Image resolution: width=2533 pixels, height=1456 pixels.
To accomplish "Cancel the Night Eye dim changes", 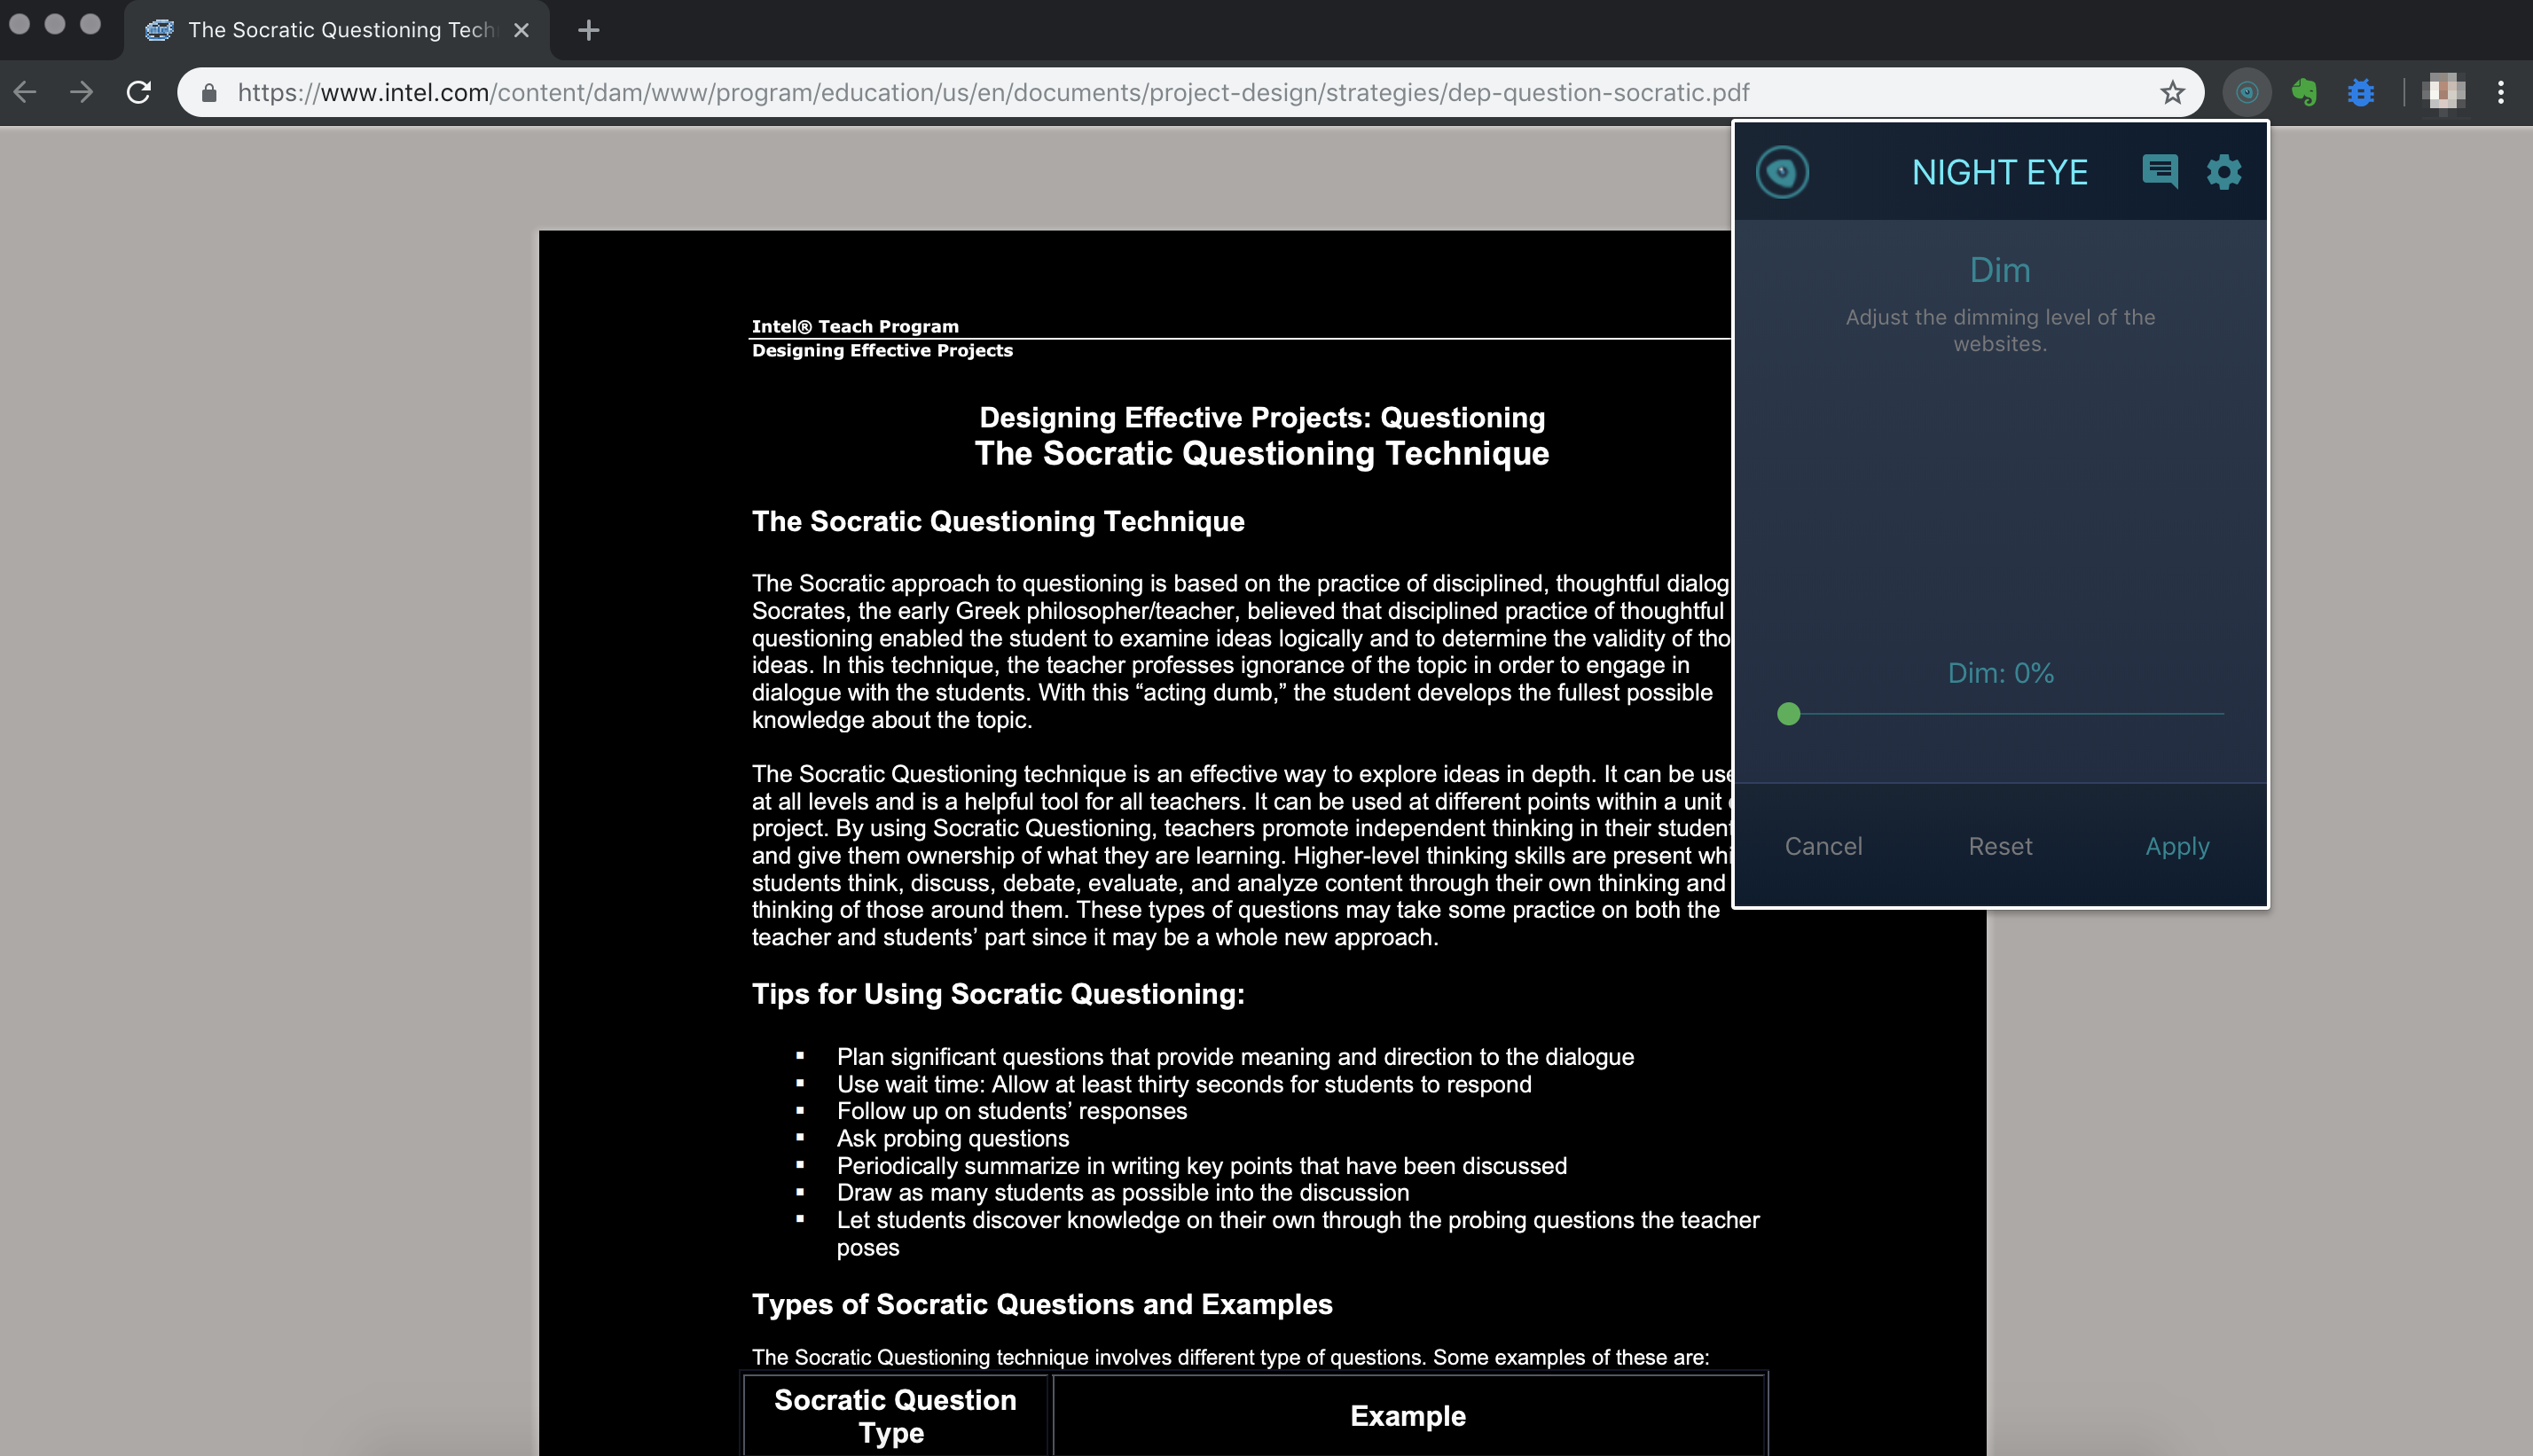I will pos(1823,845).
